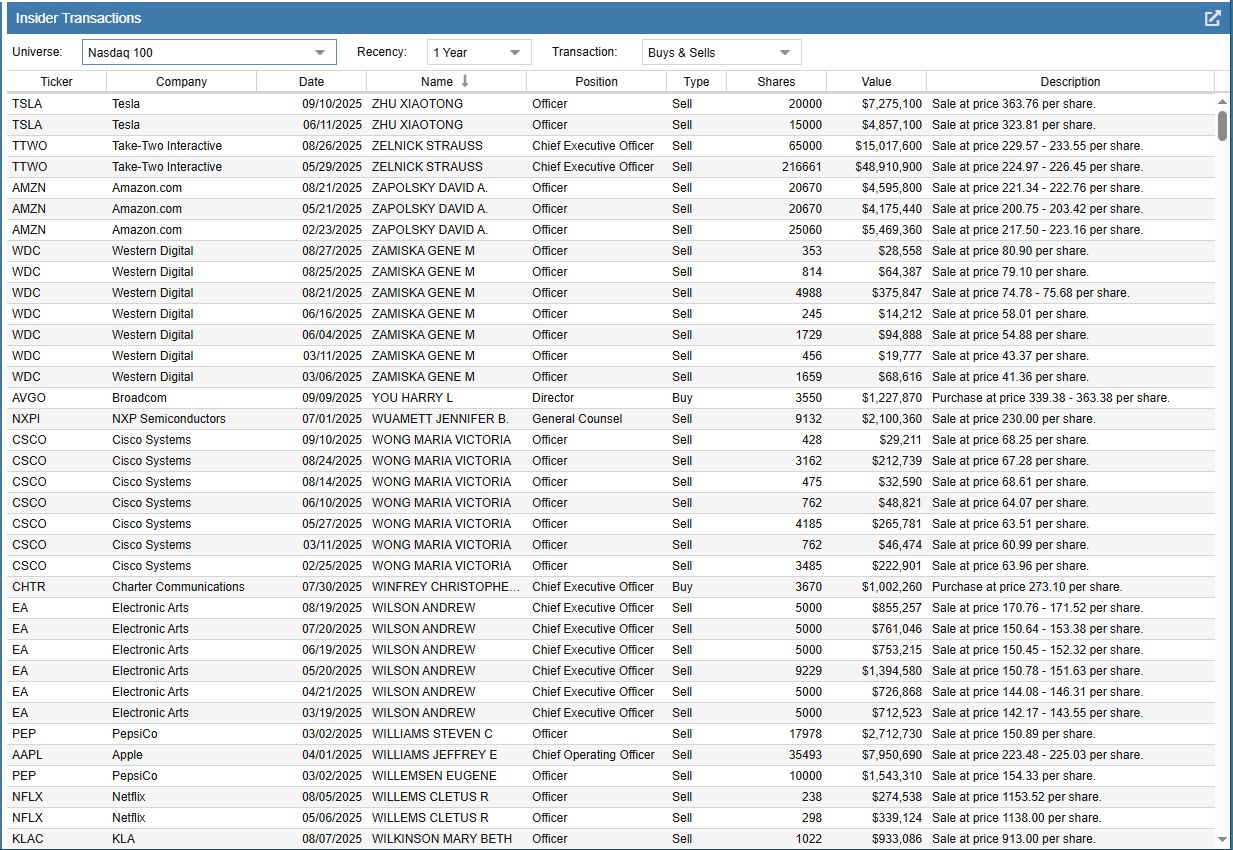Select the Cisco Systems row dated 05/27/2025
This screenshot has height=850, width=1233.
[611, 524]
